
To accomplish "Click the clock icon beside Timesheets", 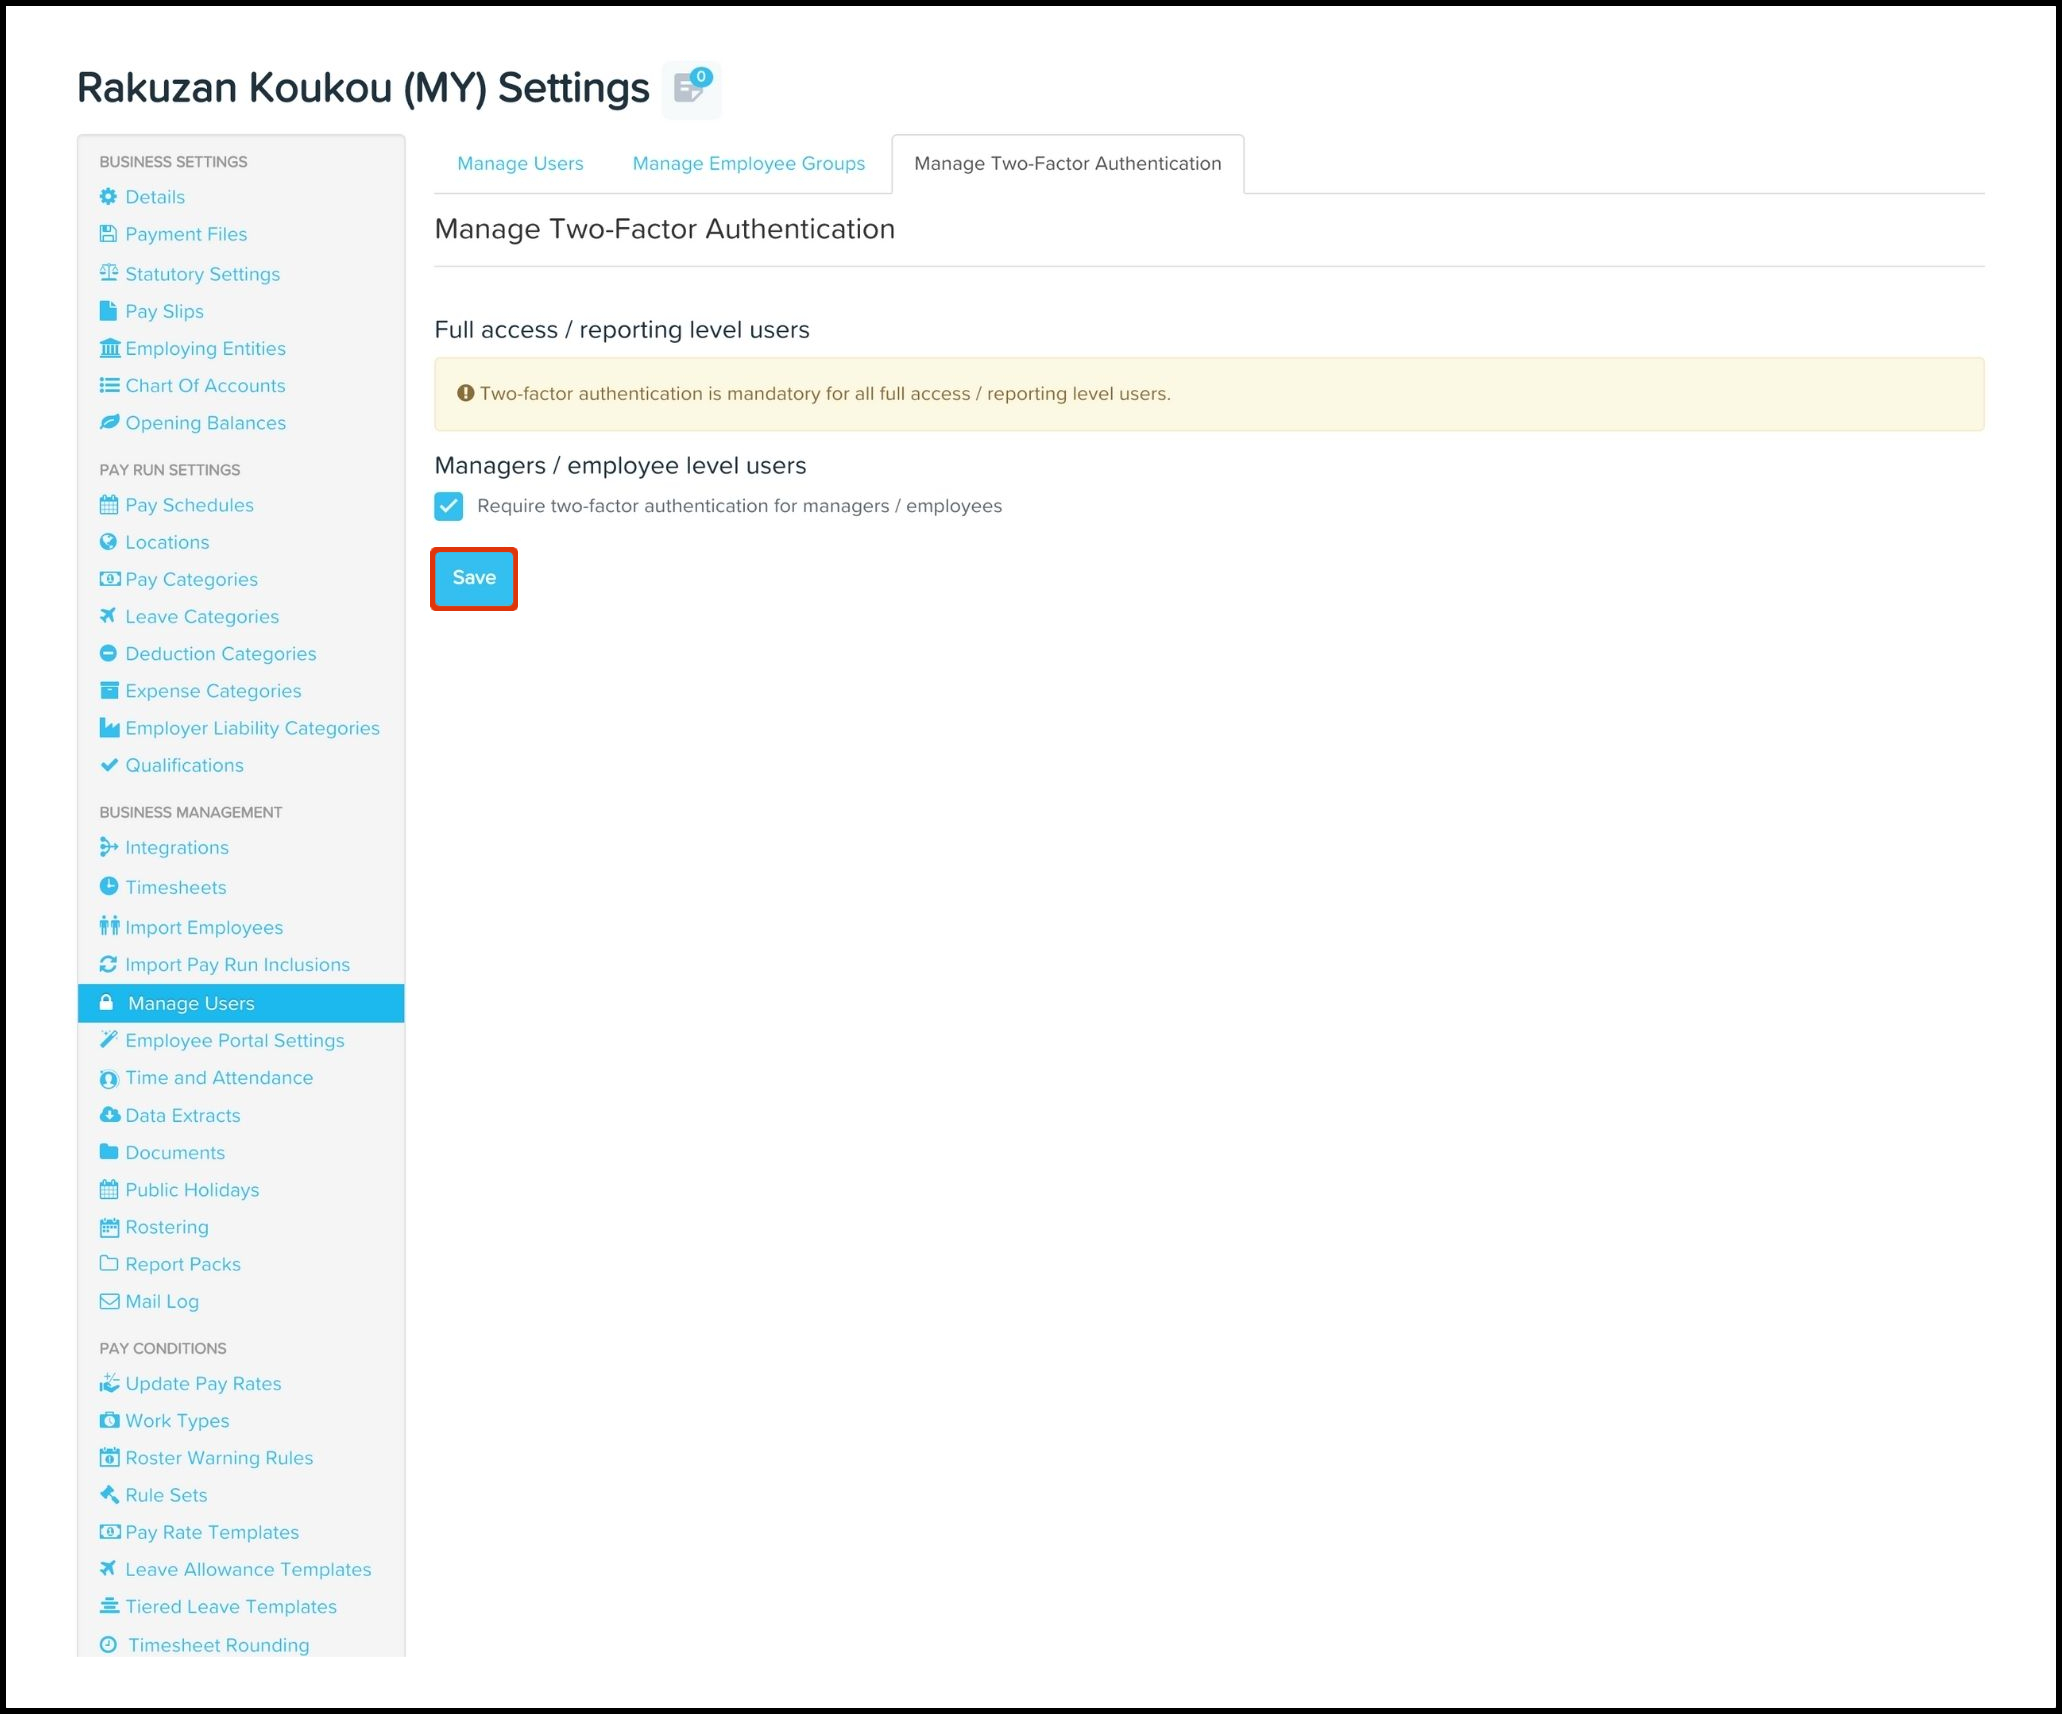I will [109, 887].
